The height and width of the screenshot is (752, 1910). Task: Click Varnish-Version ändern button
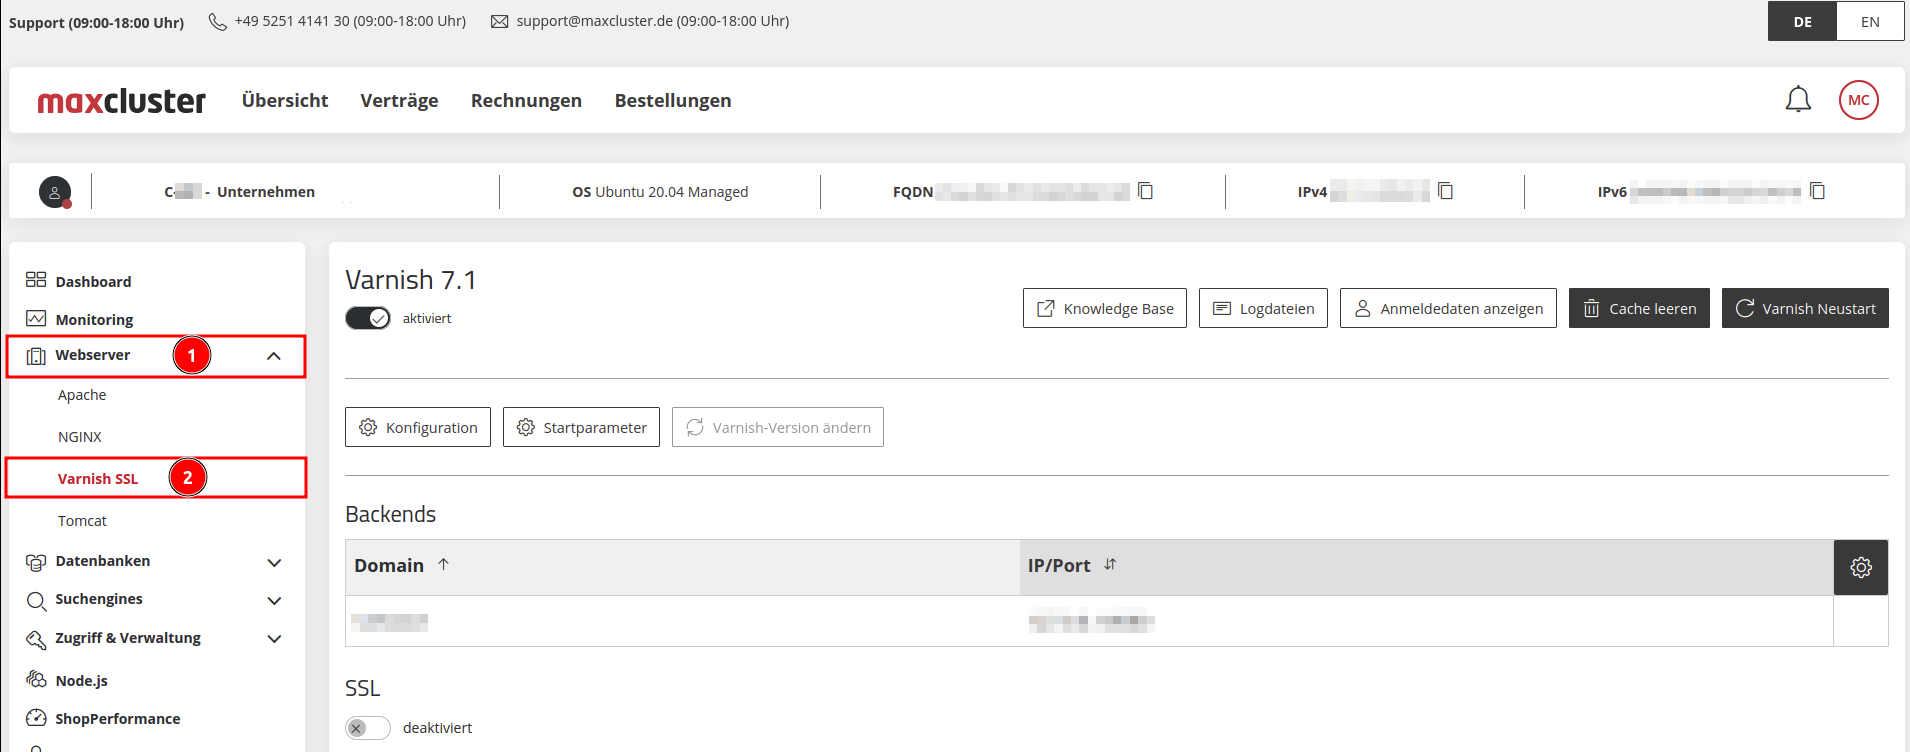[778, 427]
